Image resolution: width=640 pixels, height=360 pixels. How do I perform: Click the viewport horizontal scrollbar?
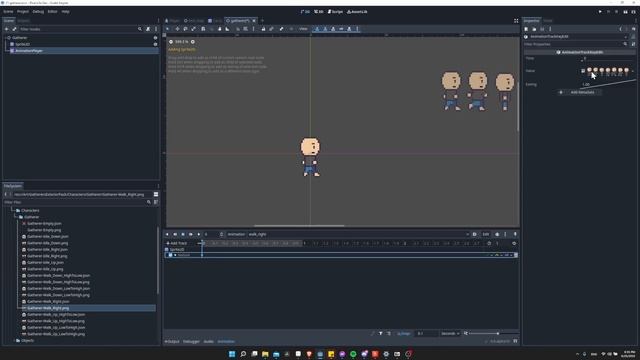tap(299, 225)
